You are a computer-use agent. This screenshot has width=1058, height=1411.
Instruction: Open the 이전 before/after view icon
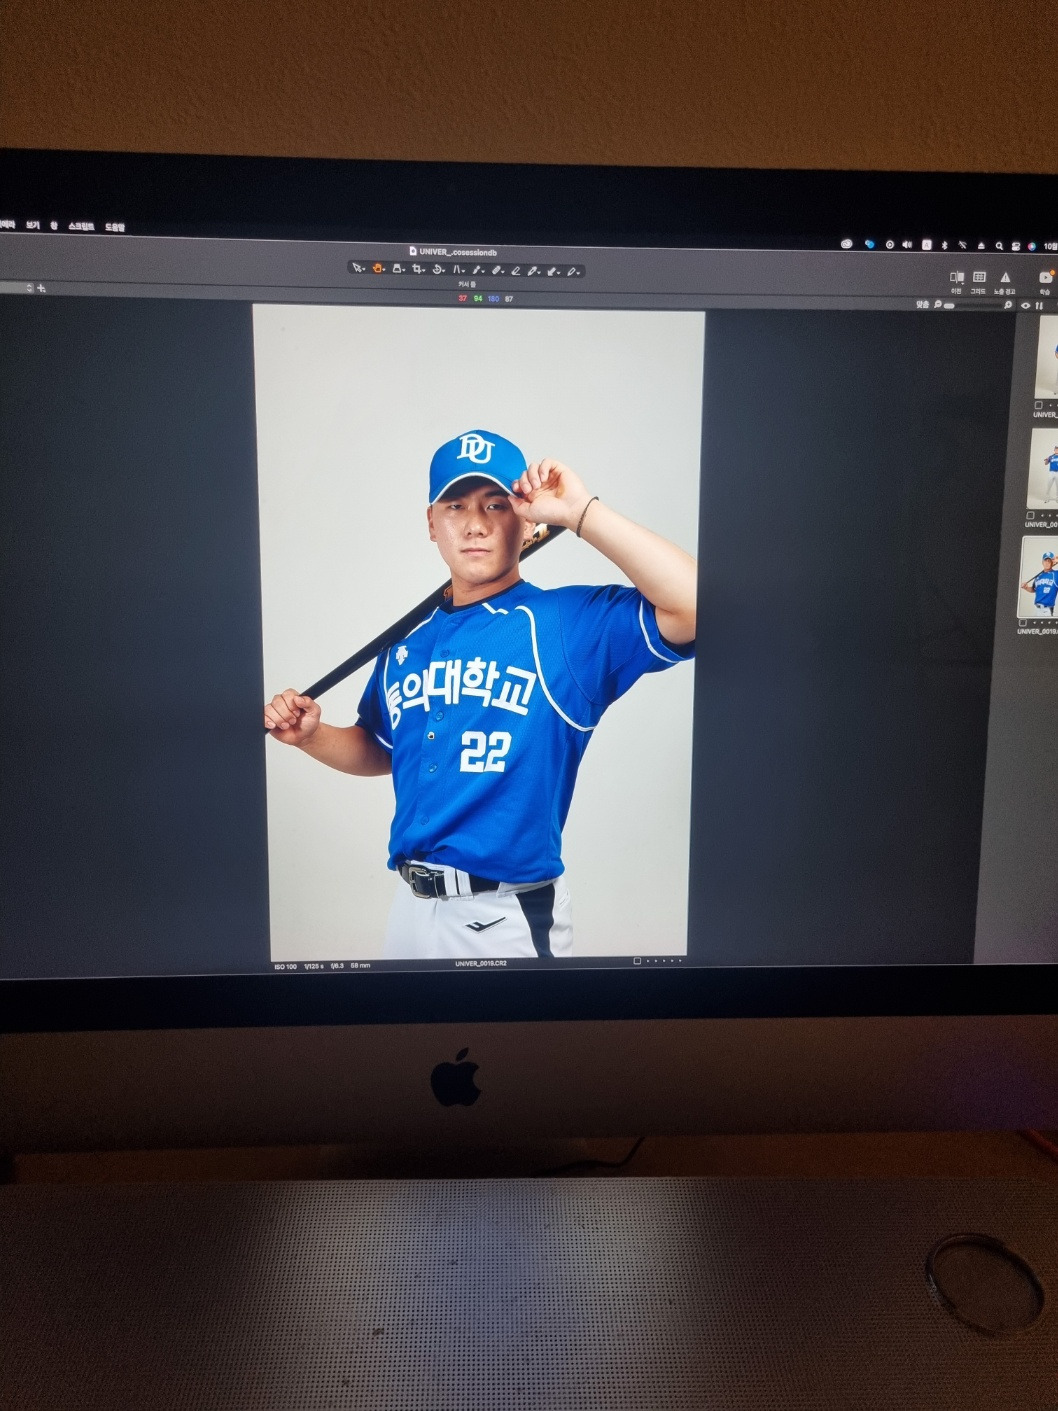click(x=957, y=277)
